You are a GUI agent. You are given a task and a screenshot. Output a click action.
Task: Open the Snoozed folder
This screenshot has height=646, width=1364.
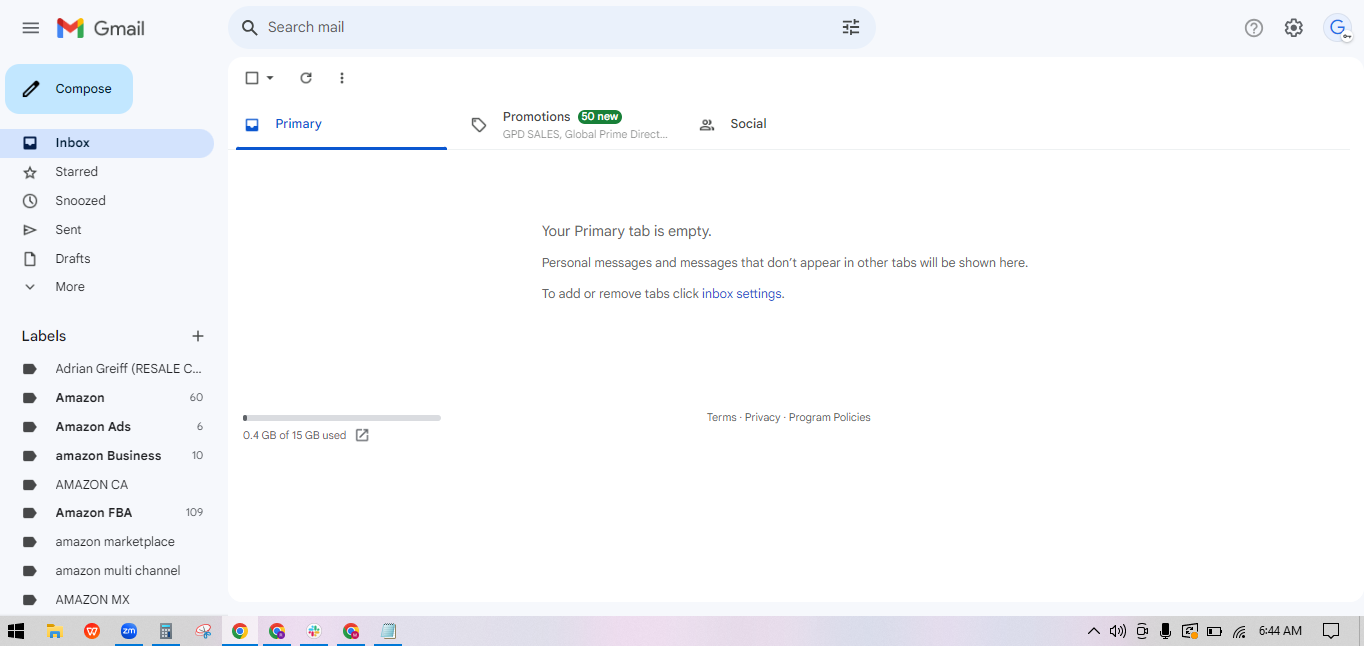(x=107, y=201)
